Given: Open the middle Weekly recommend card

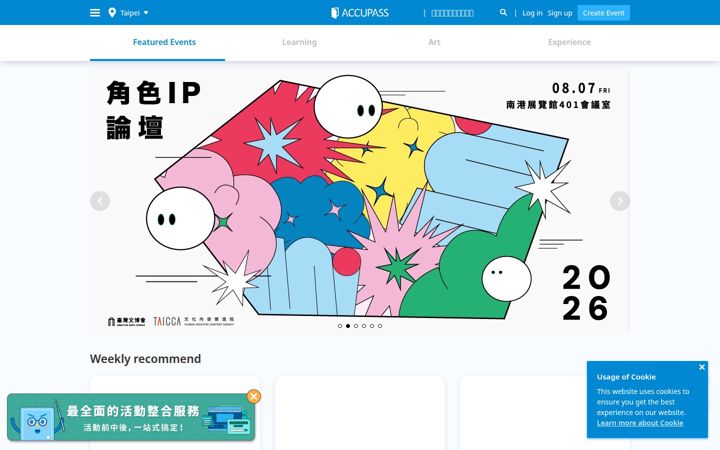Looking at the screenshot, I should click(360, 412).
